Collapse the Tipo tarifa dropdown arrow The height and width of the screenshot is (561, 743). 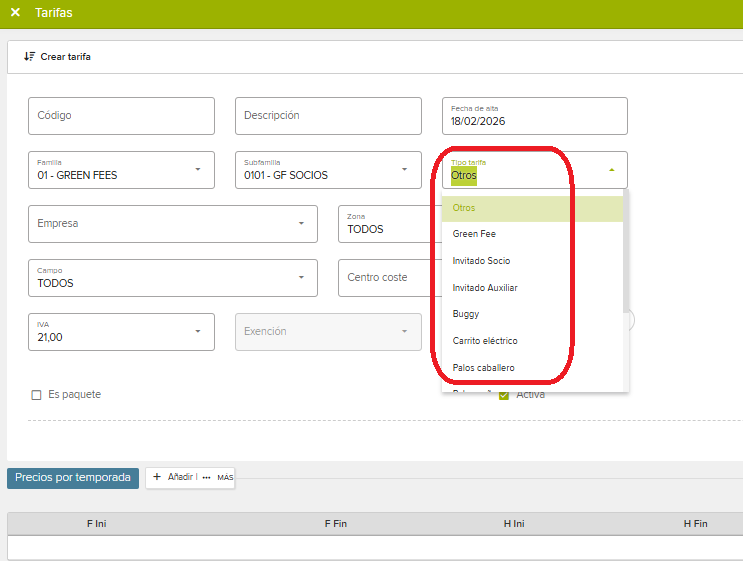pos(611,170)
